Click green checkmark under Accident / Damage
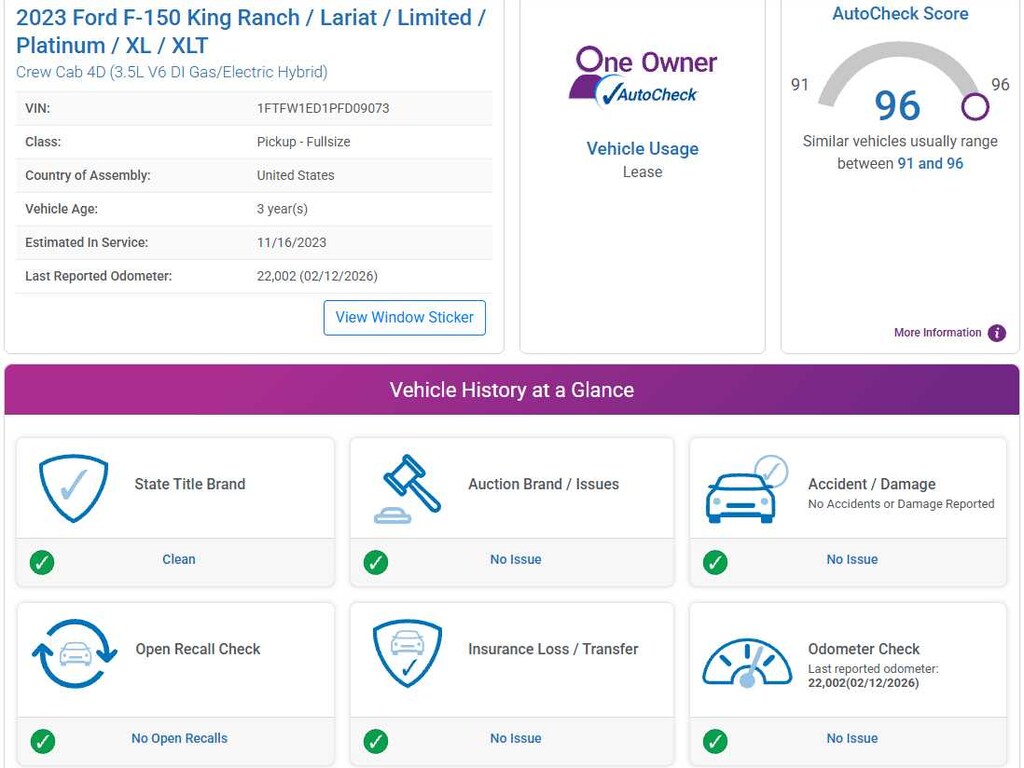This screenshot has width=1024, height=768. pyautogui.click(x=715, y=562)
